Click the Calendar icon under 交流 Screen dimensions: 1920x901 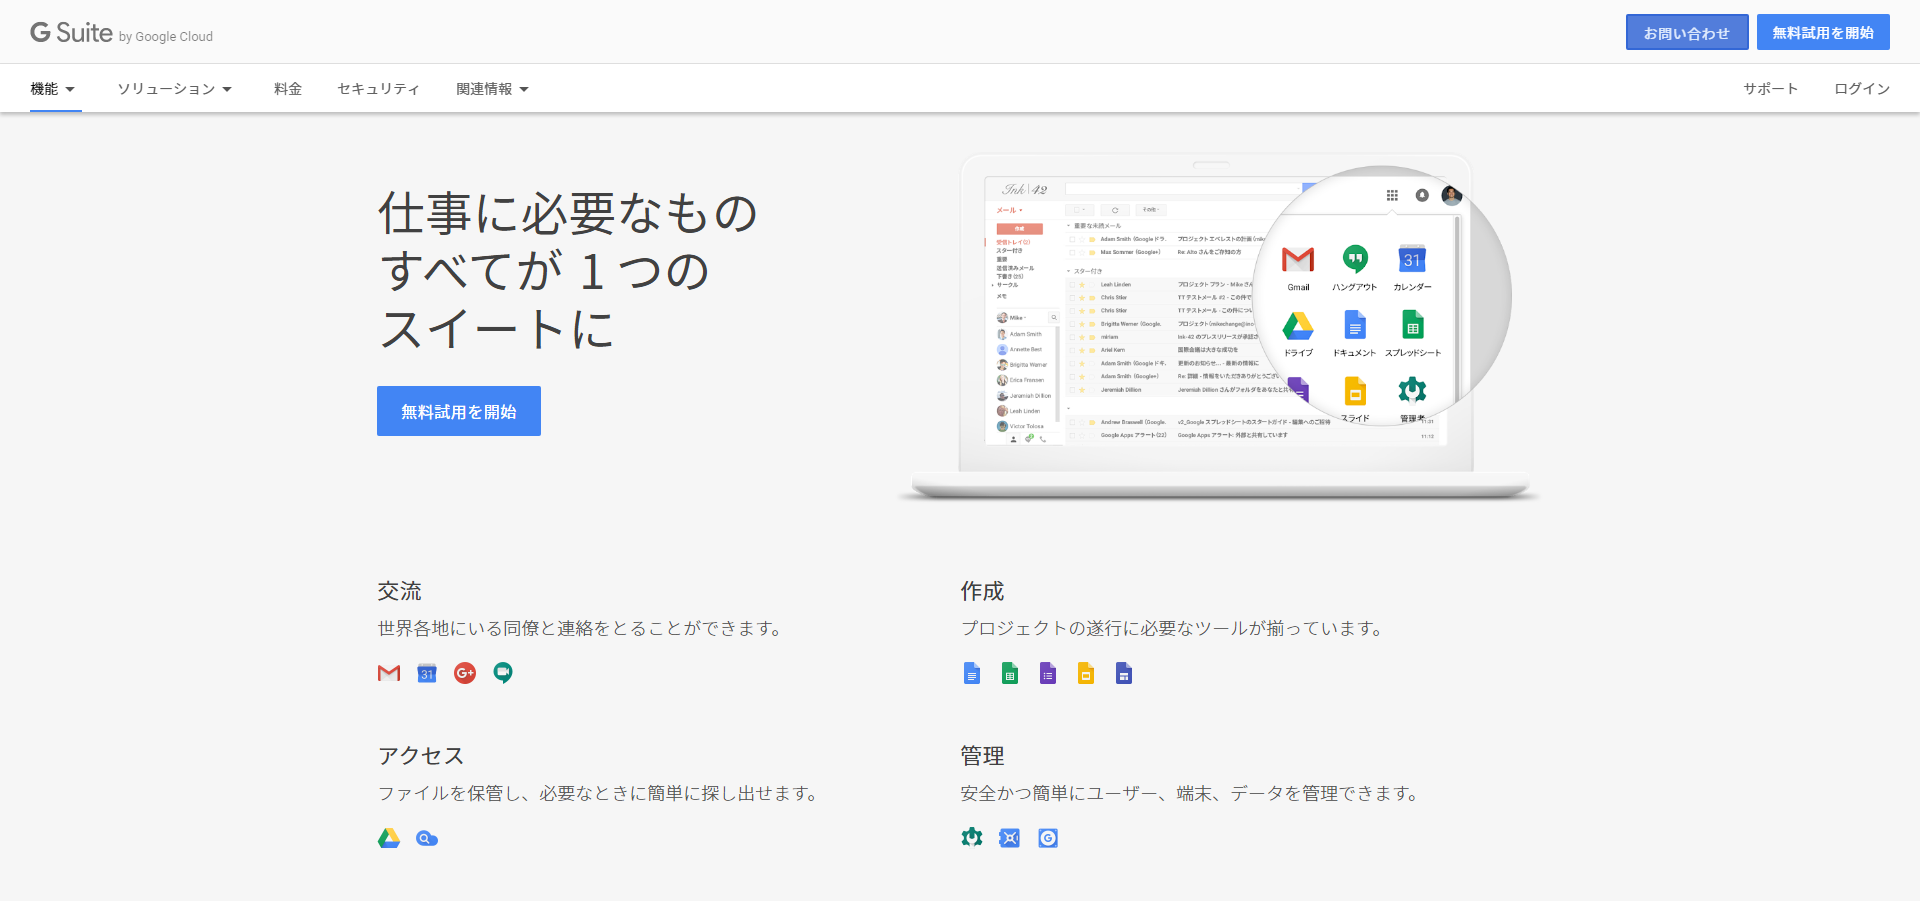(427, 673)
